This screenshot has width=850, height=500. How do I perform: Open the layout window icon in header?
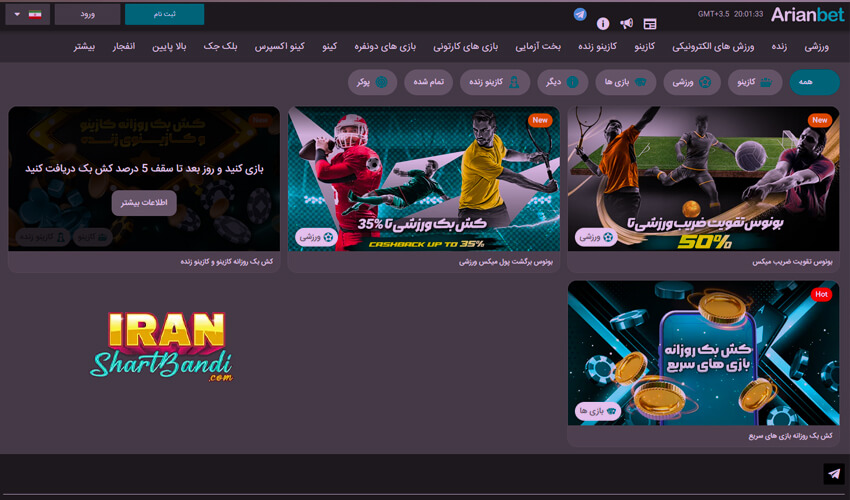point(649,23)
